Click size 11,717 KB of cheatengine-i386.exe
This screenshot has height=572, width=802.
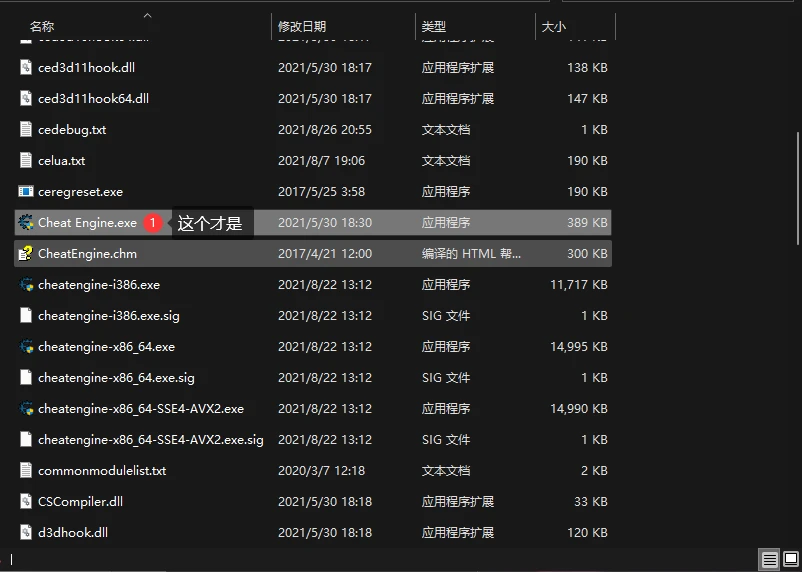coord(579,284)
